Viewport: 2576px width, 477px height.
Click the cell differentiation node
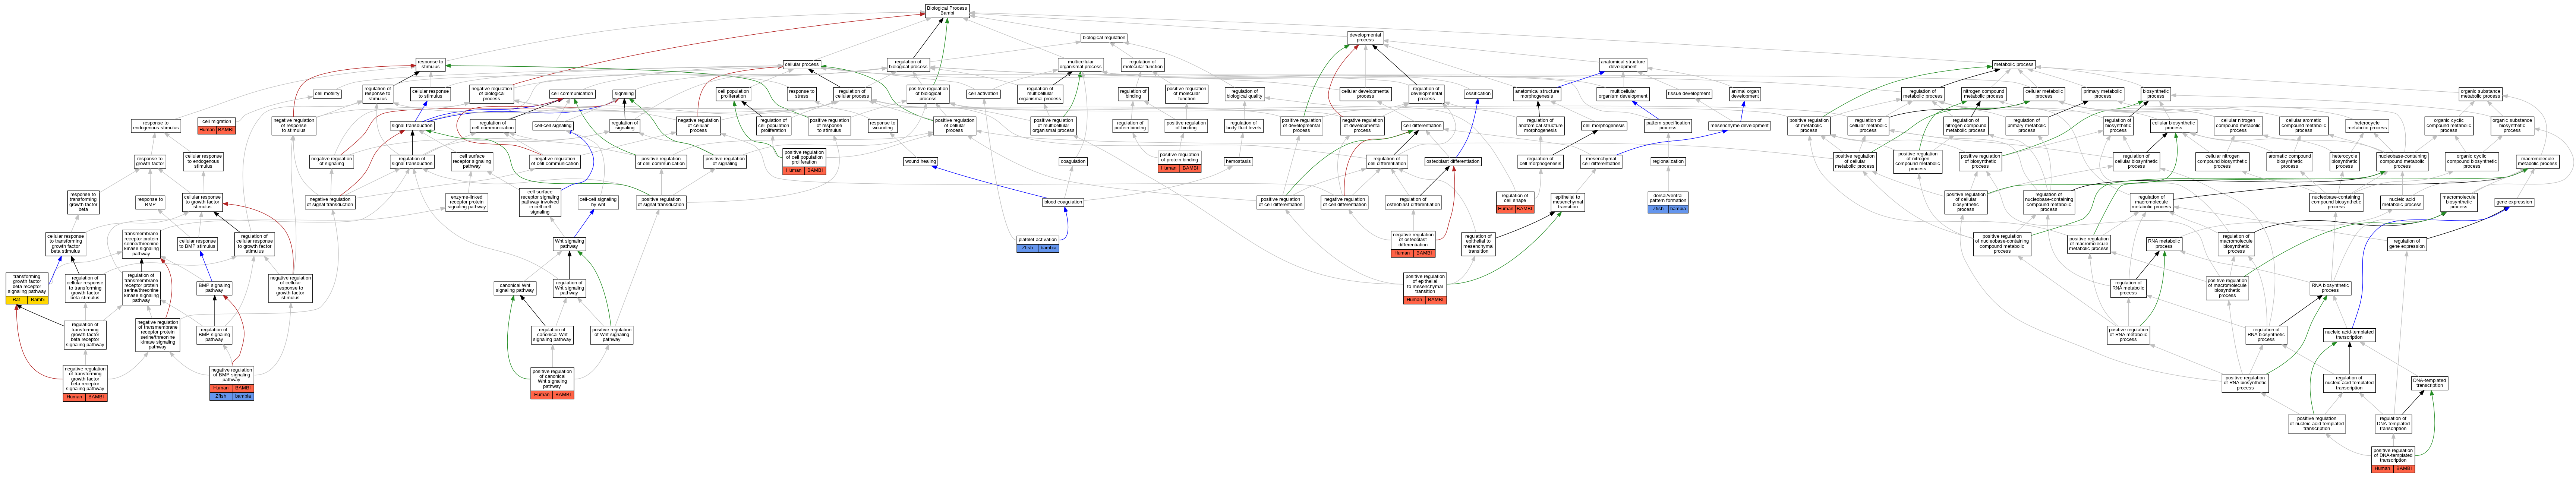tap(1422, 126)
